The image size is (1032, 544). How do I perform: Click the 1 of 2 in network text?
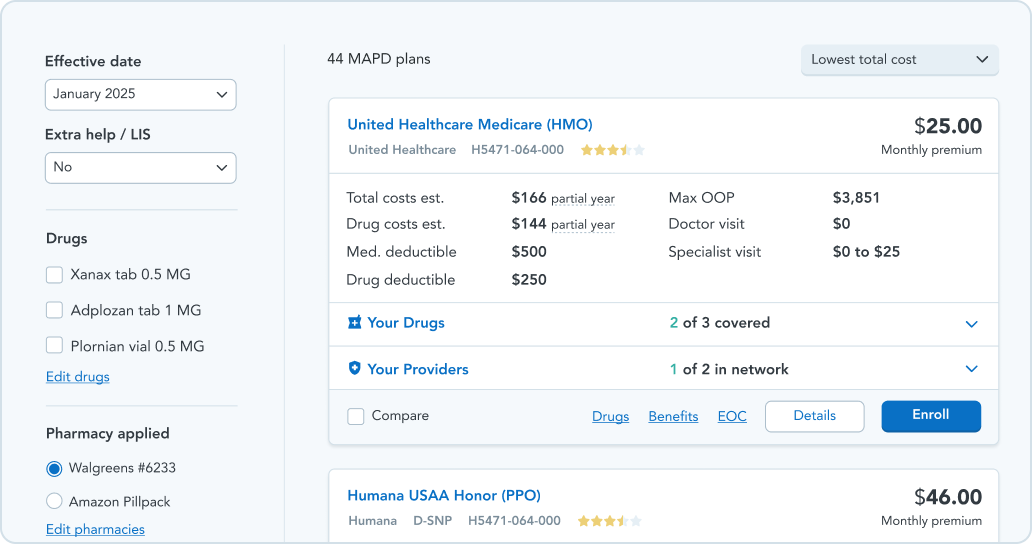[729, 369]
